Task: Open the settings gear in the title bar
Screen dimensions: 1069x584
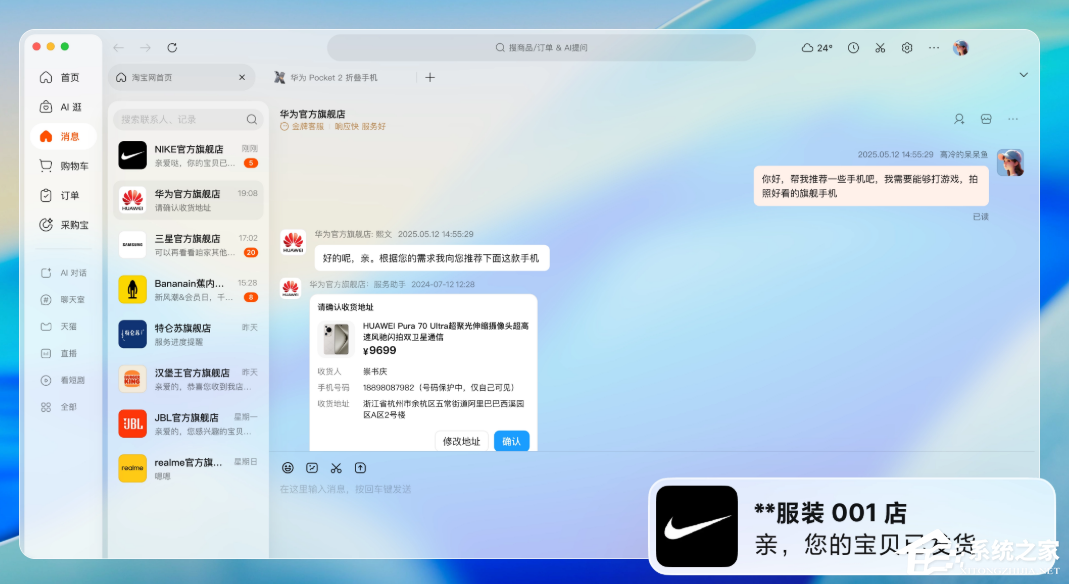Action: pos(907,47)
